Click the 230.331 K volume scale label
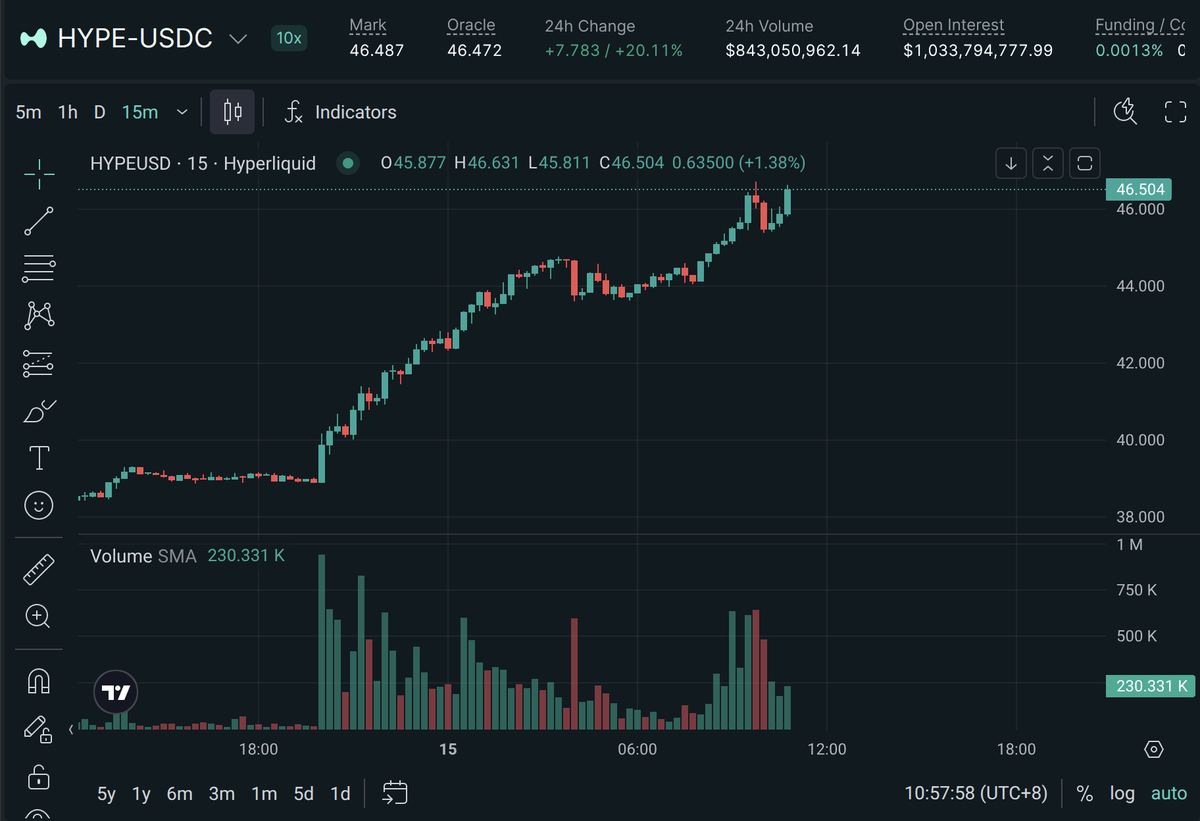Screen dimensions: 1200x821 coord(1150,686)
